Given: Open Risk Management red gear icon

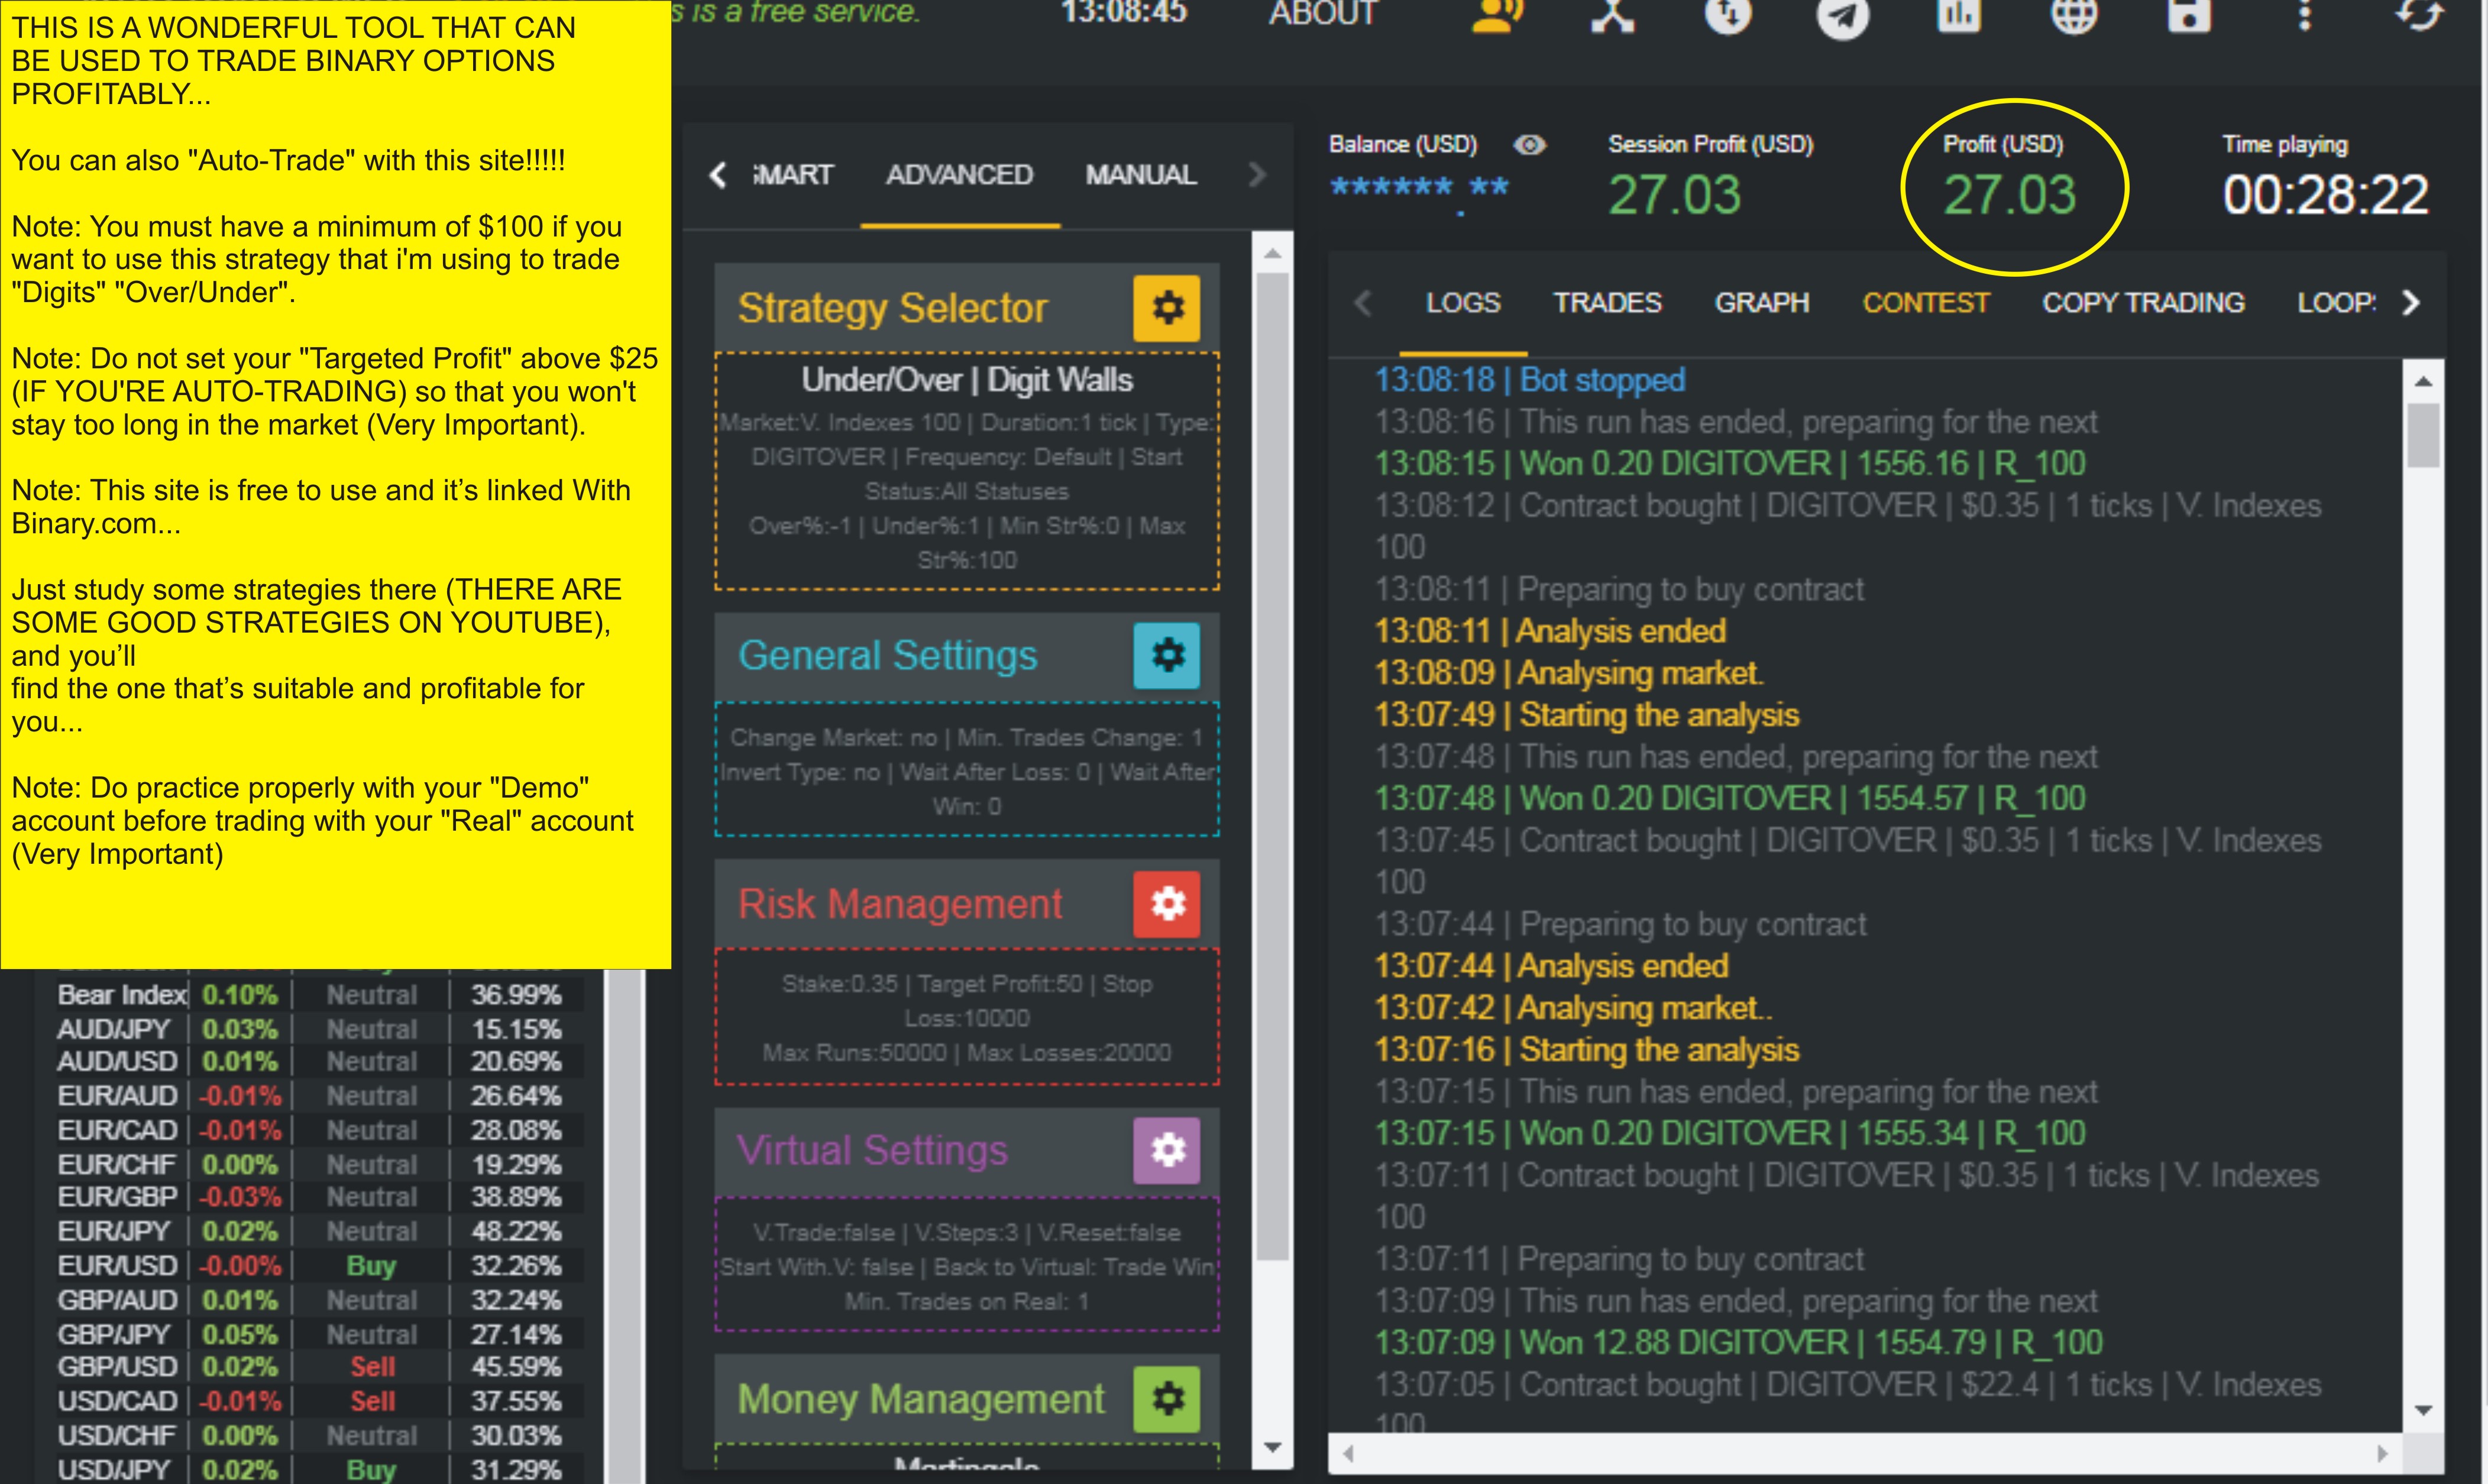Looking at the screenshot, I should (x=1166, y=904).
